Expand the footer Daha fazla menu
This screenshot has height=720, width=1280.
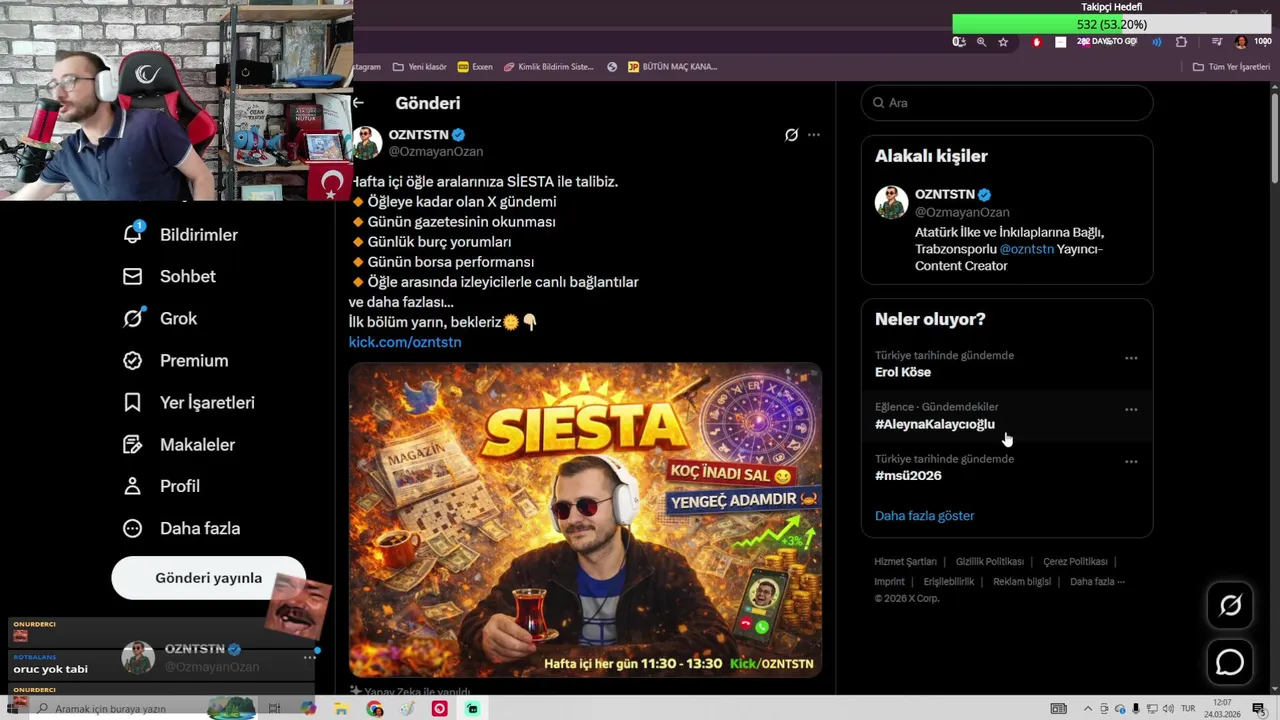click(1097, 582)
